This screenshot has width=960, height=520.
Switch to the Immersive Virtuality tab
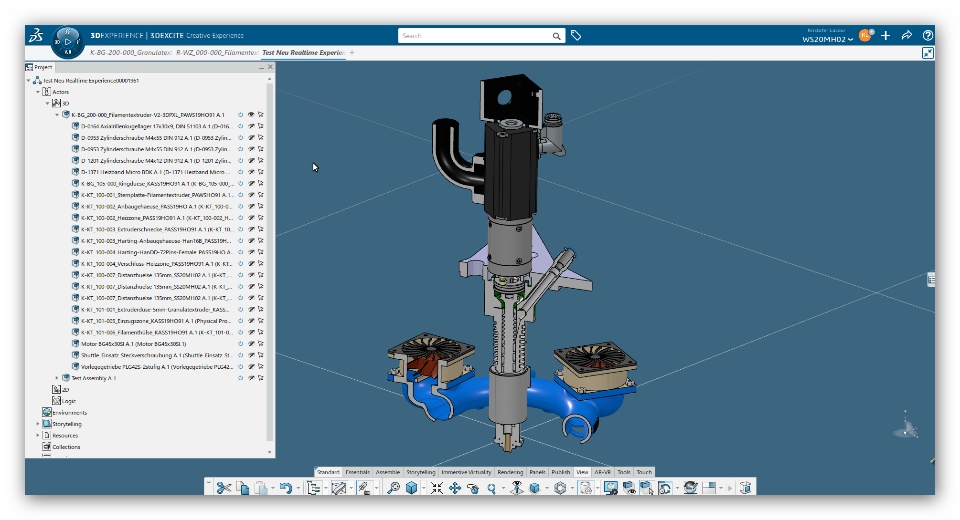point(467,472)
